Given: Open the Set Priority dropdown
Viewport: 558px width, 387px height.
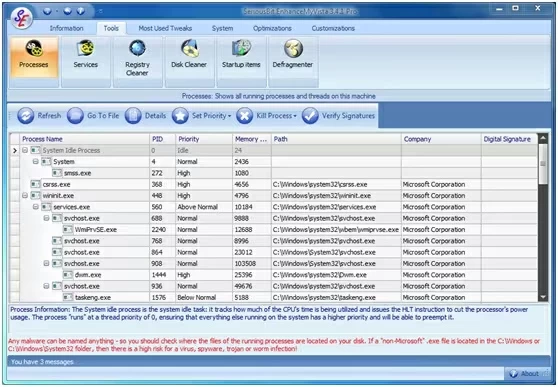Looking at the screenshot, I should (x=202, y=116).
